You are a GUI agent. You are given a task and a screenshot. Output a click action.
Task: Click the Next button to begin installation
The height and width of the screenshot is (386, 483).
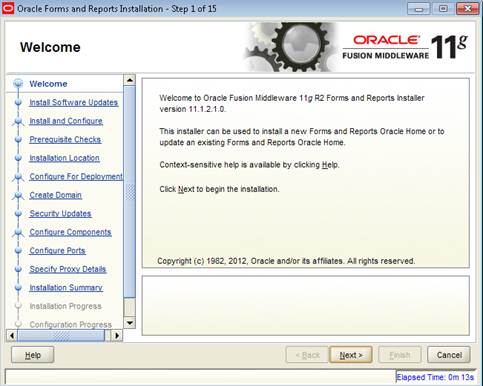click(x=351, y=355)
